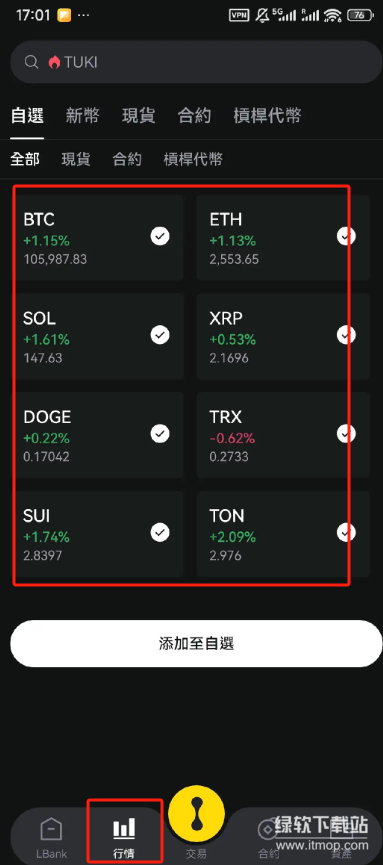Tap the WiFi status icon
Image resolution: width=383 pixels, height=865 pixels.
333,15
